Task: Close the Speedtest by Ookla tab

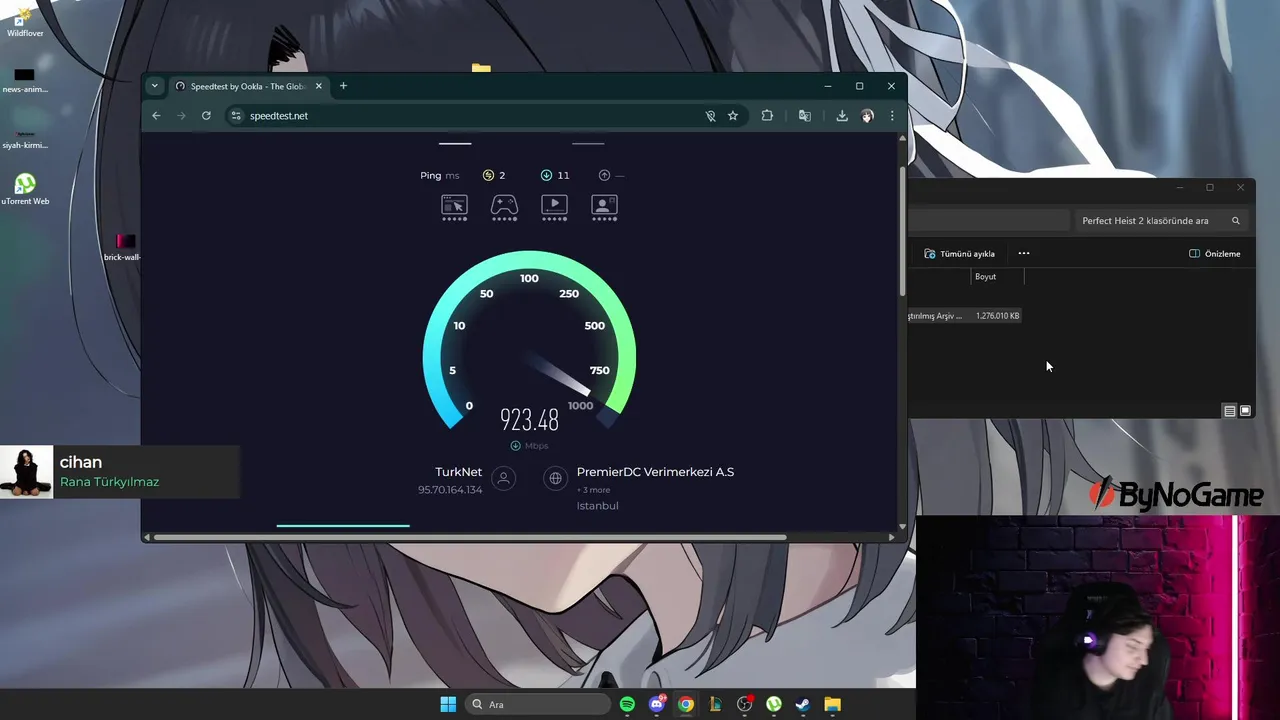Action: (319, 86)
